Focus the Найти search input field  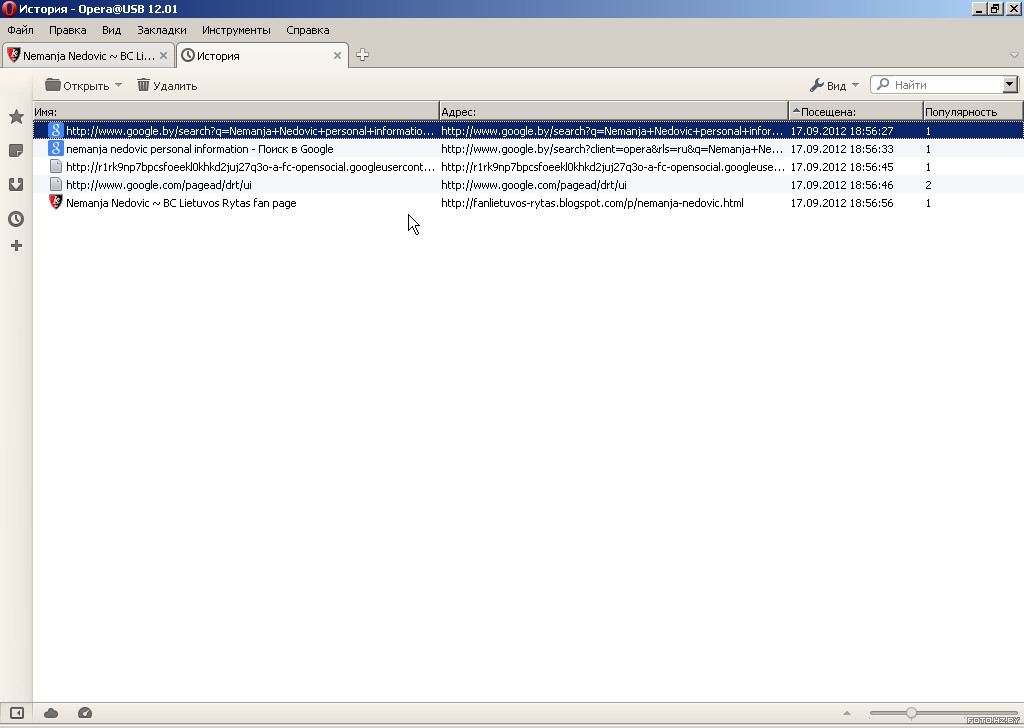pos(944,84)
